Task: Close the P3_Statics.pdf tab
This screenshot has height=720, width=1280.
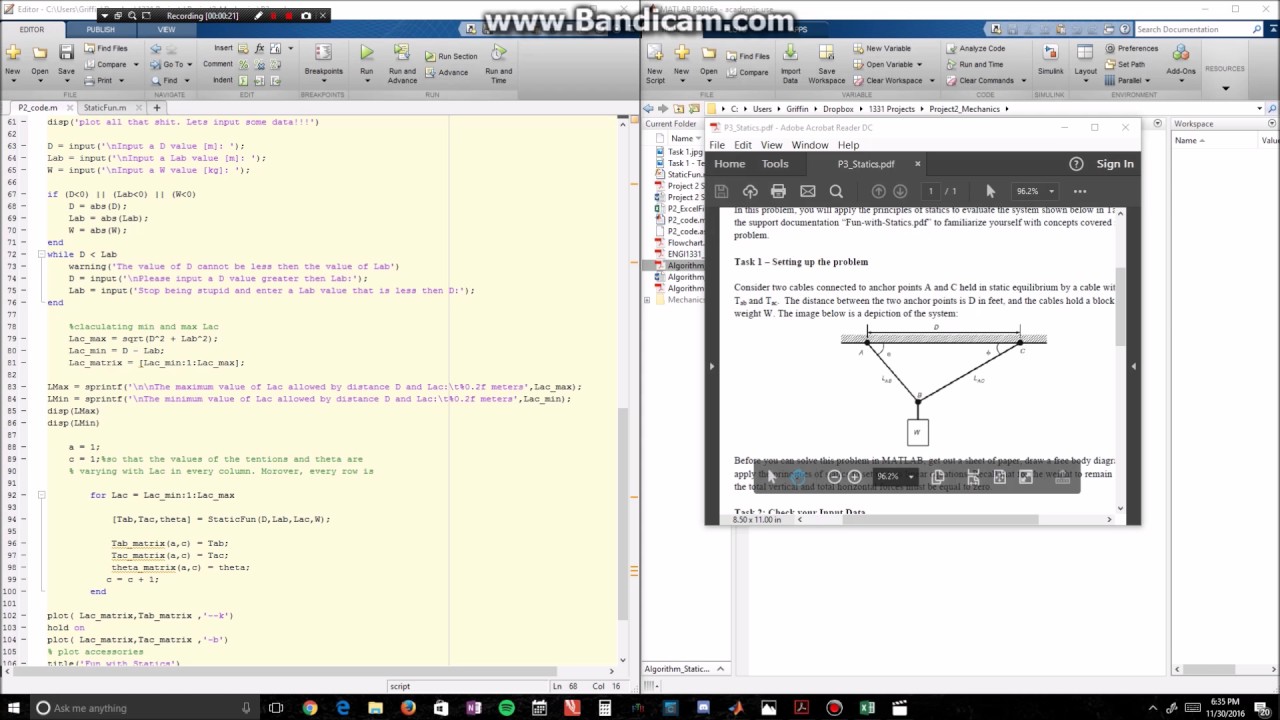Action: [x=917, y=164]
